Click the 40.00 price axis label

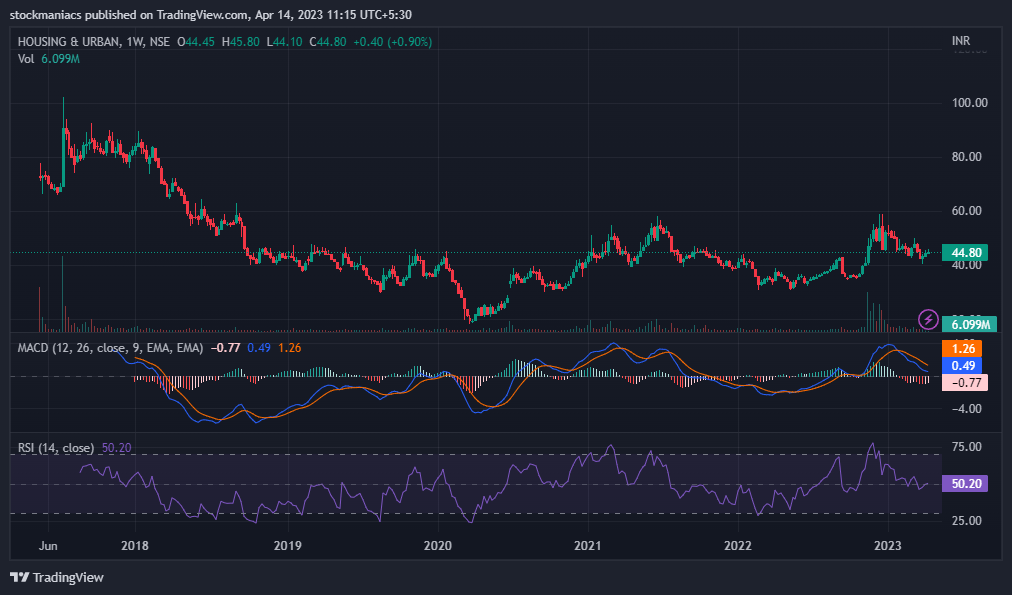point(966,265)
